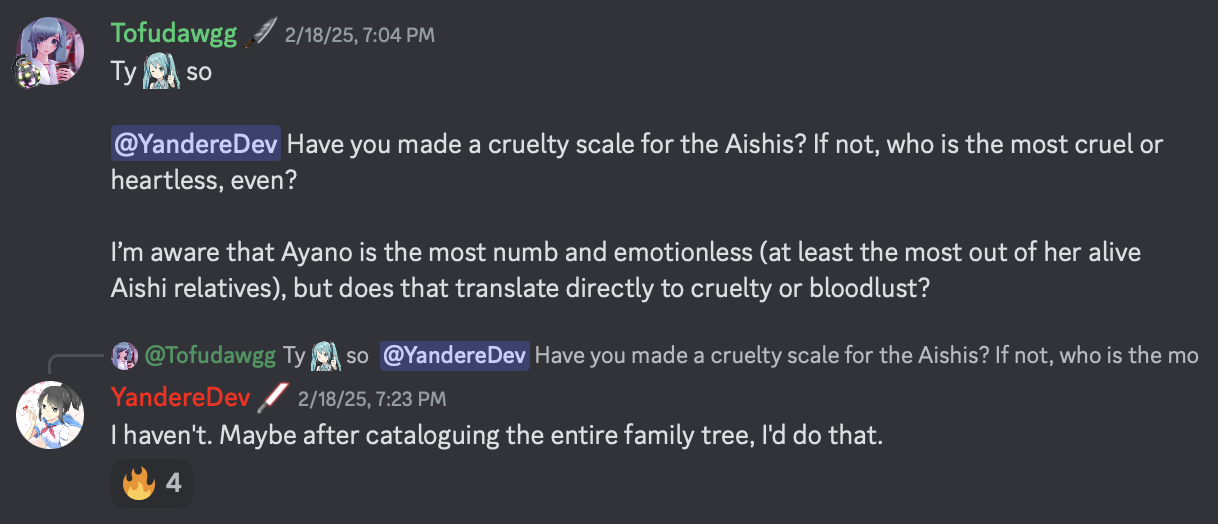Click the Miku emoji in the reply preview
The image size is (1218, 524).
tap(324, 355)
